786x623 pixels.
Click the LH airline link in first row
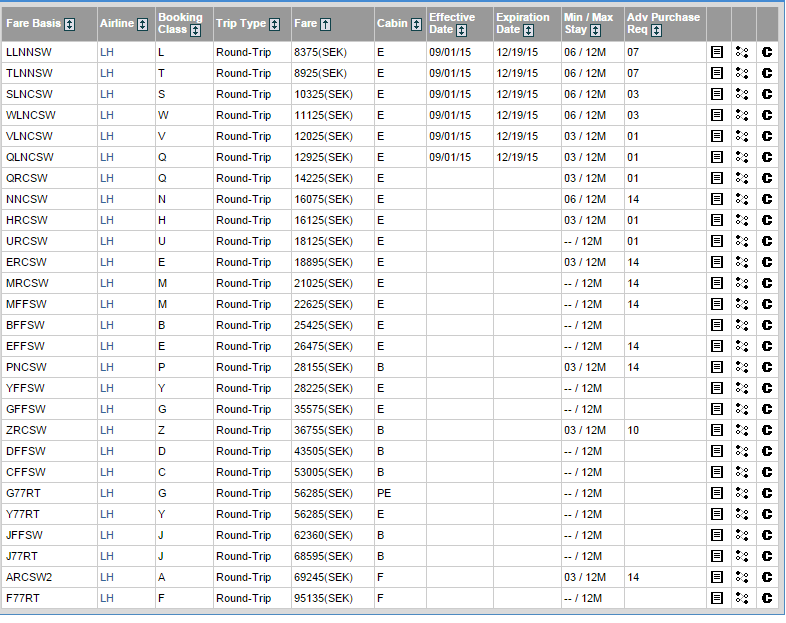(107, 52)
